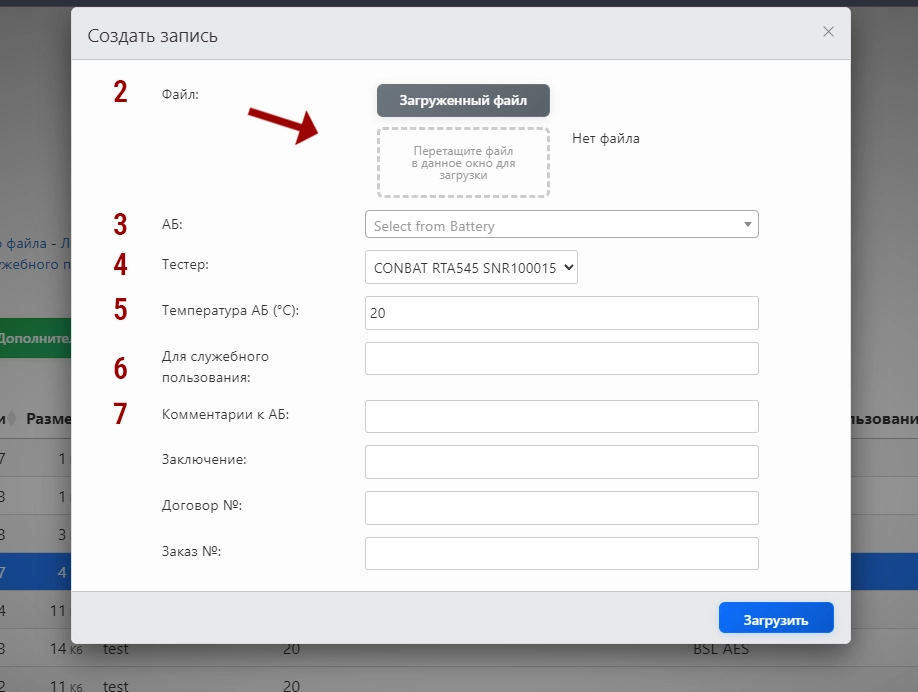
Task: Sort table by the Размер column header
Action: (x=48, y=419)
